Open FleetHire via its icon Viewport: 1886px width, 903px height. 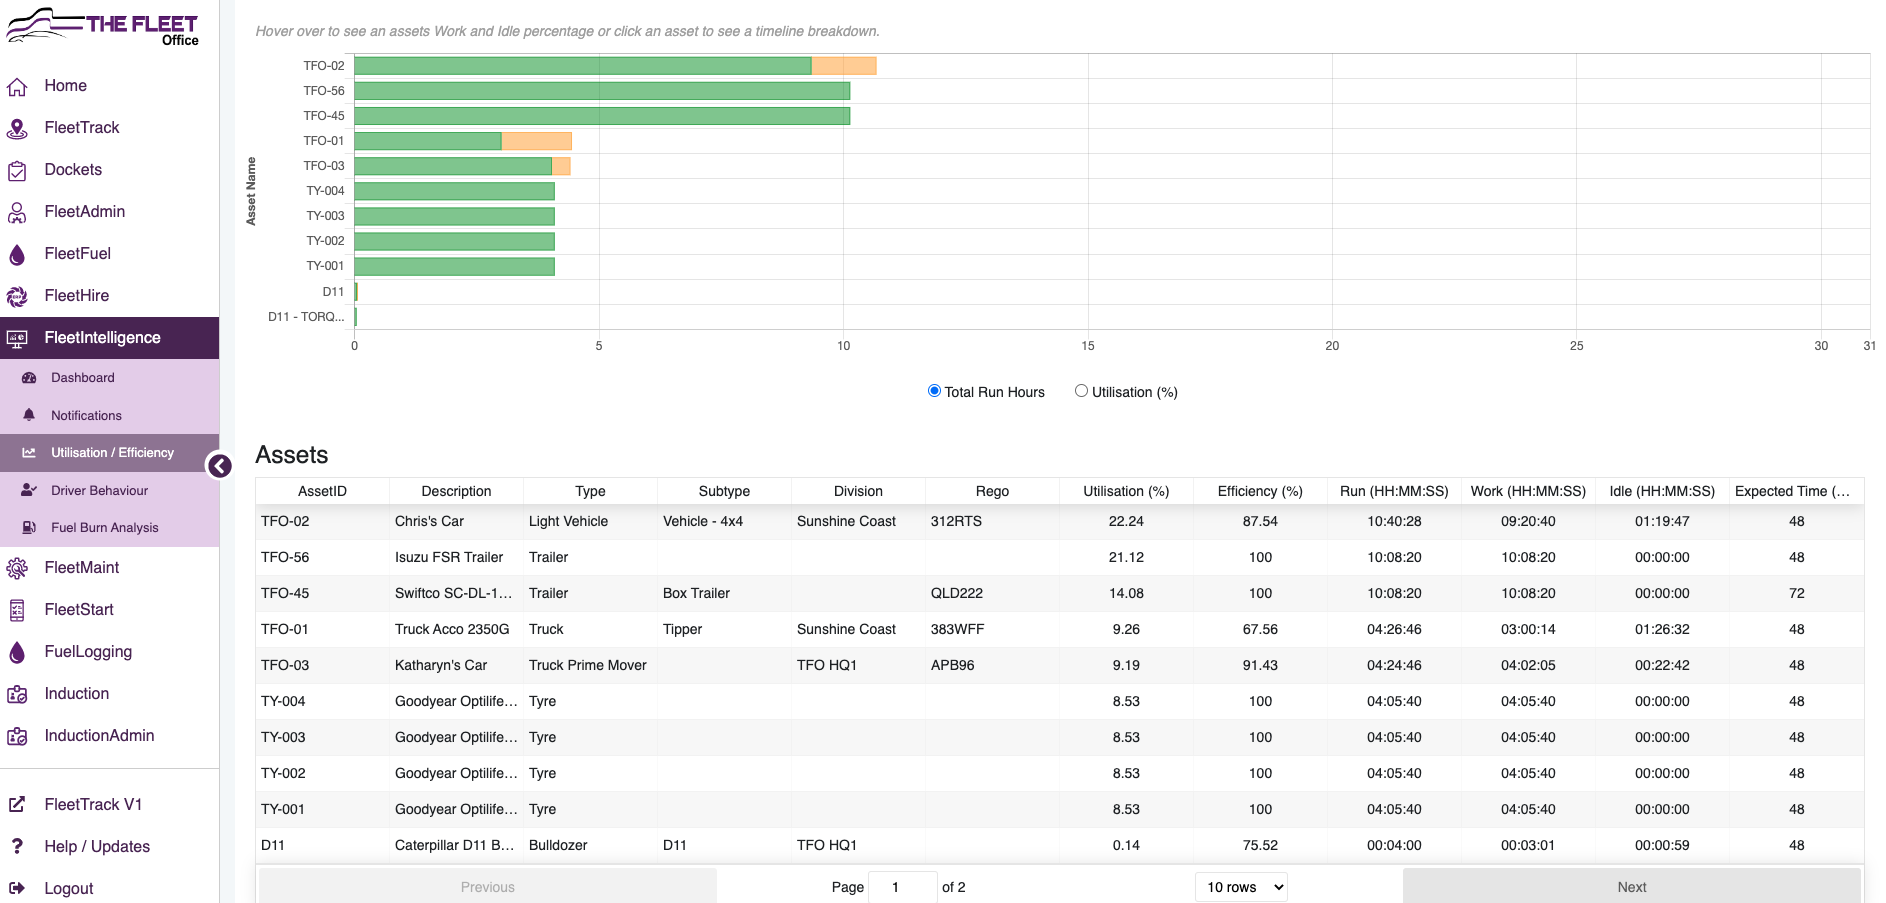(x=18, y=296)
